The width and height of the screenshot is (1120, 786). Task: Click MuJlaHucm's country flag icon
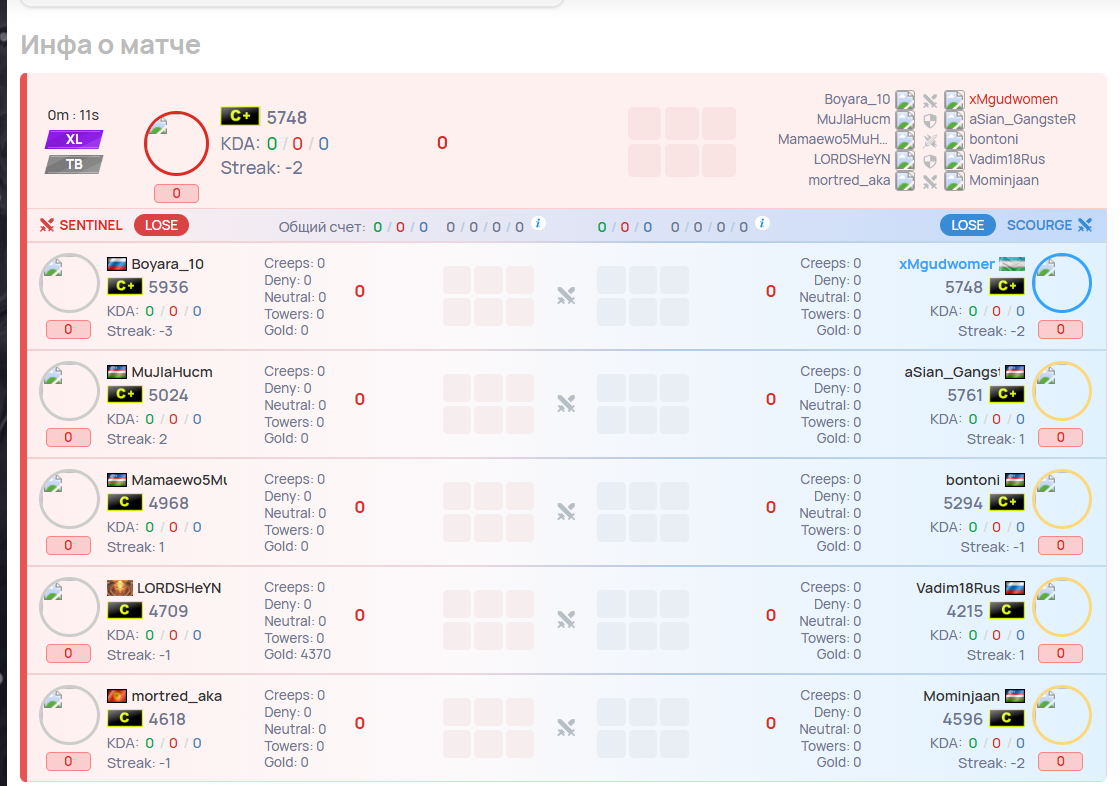(x=116, y=372)
